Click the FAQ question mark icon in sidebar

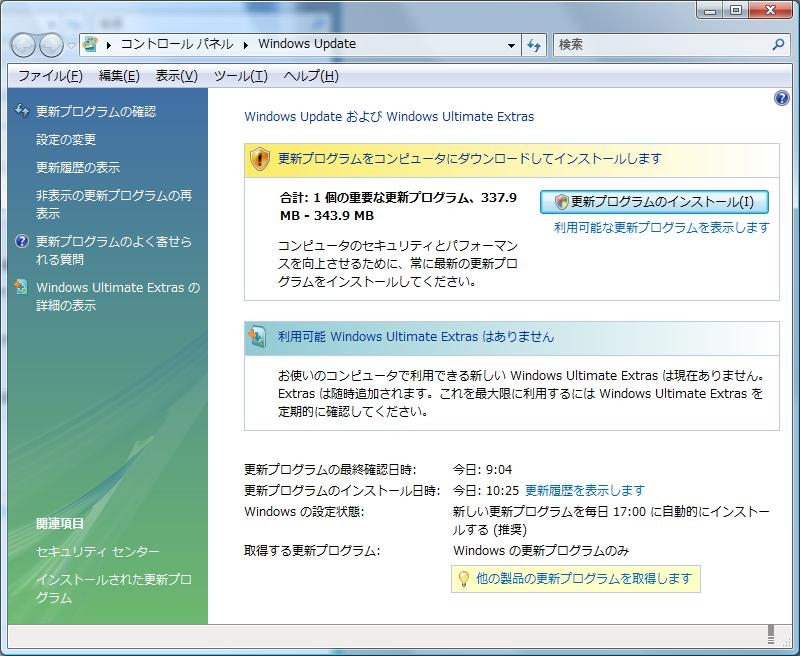coord(21,241)
